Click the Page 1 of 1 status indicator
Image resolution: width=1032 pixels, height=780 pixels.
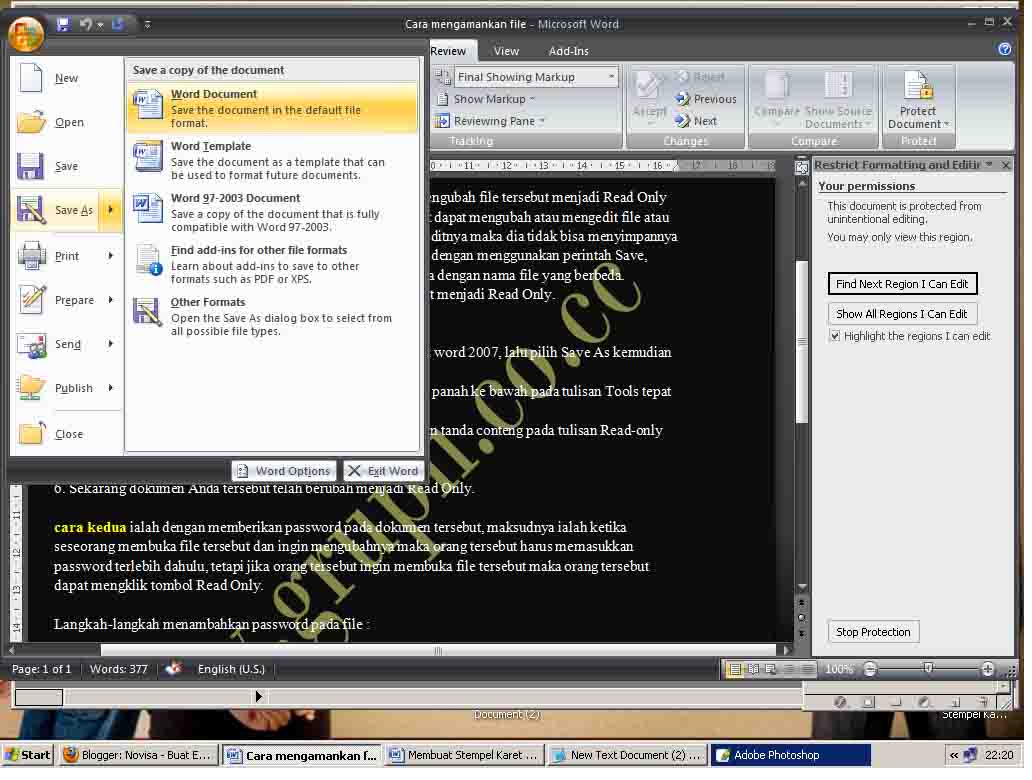(41, 669)
